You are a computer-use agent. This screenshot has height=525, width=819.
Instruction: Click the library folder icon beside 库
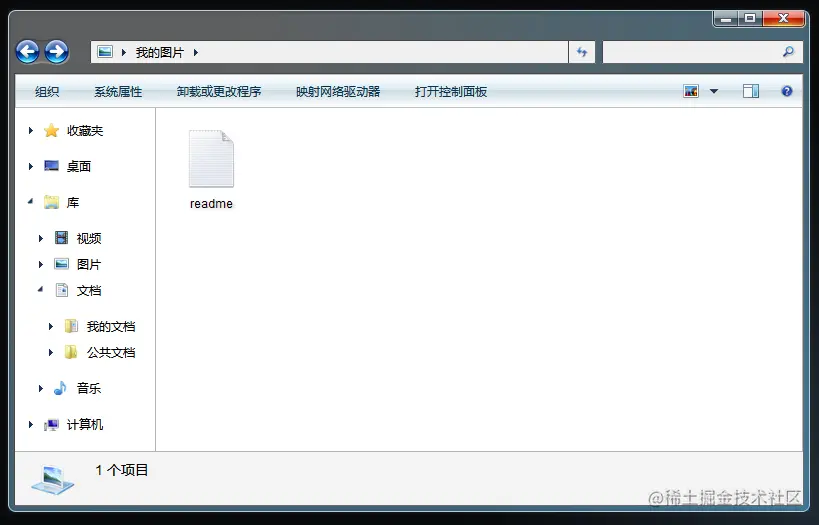pyautogui.click(x=51, y=202)
